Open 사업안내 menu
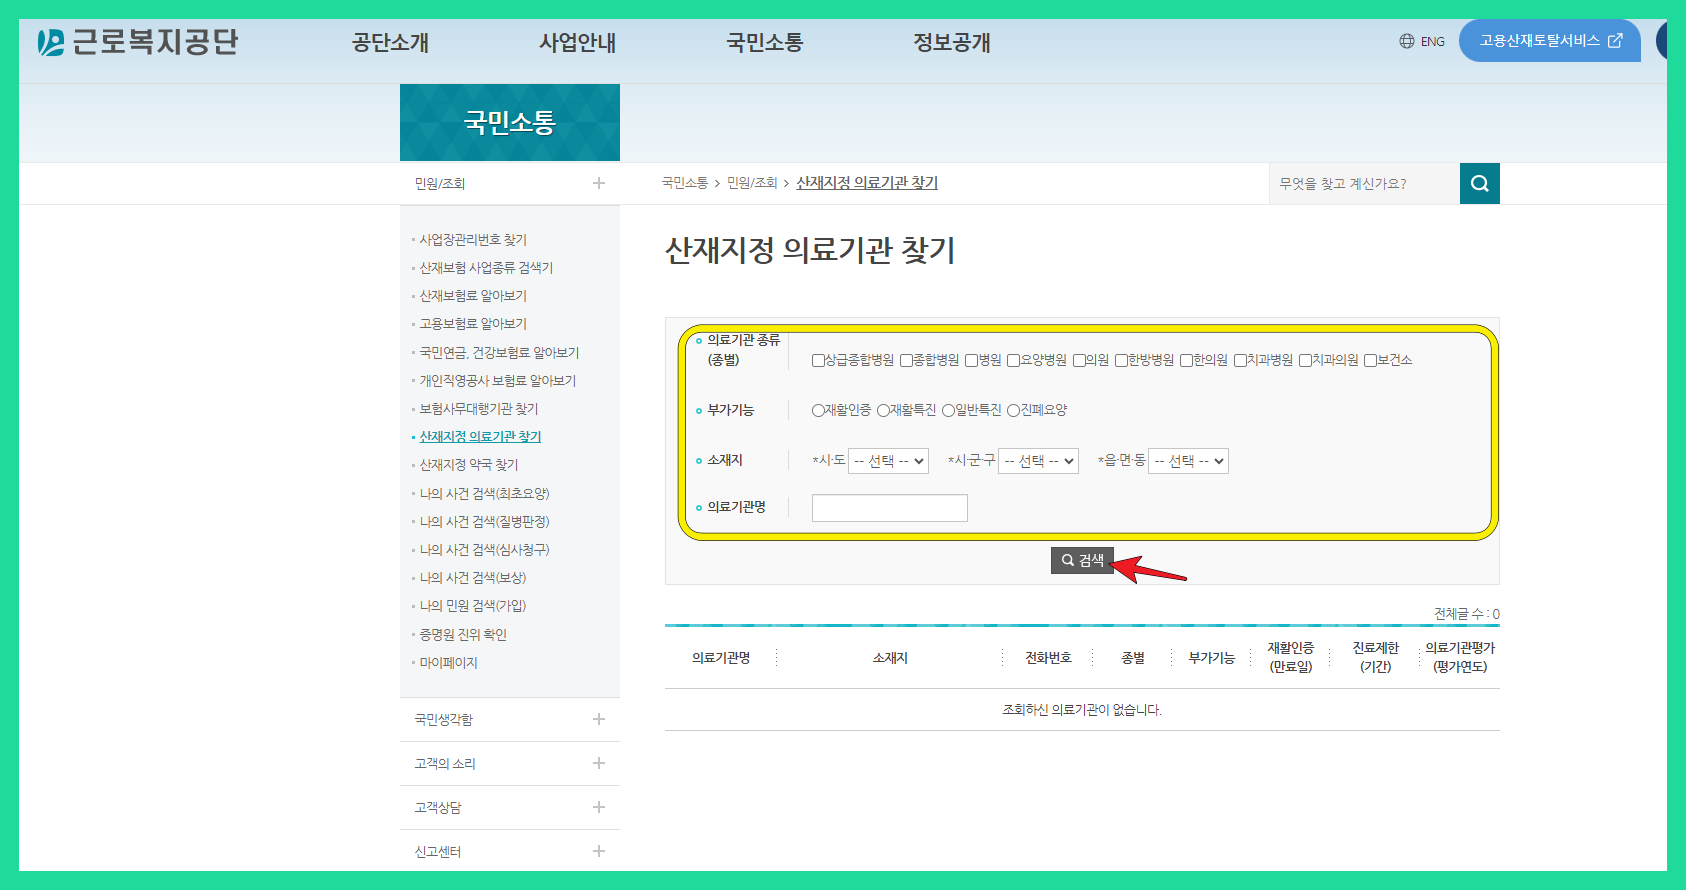 pos(577,43)
